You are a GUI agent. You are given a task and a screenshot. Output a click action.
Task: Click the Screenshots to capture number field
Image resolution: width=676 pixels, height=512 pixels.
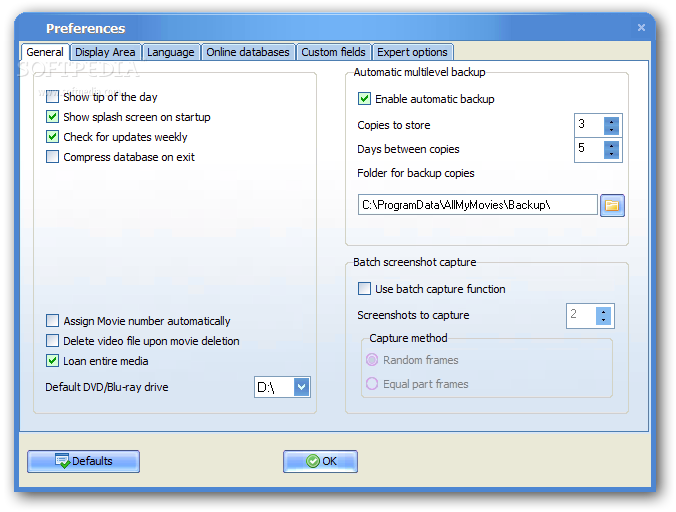click(581, 315)
